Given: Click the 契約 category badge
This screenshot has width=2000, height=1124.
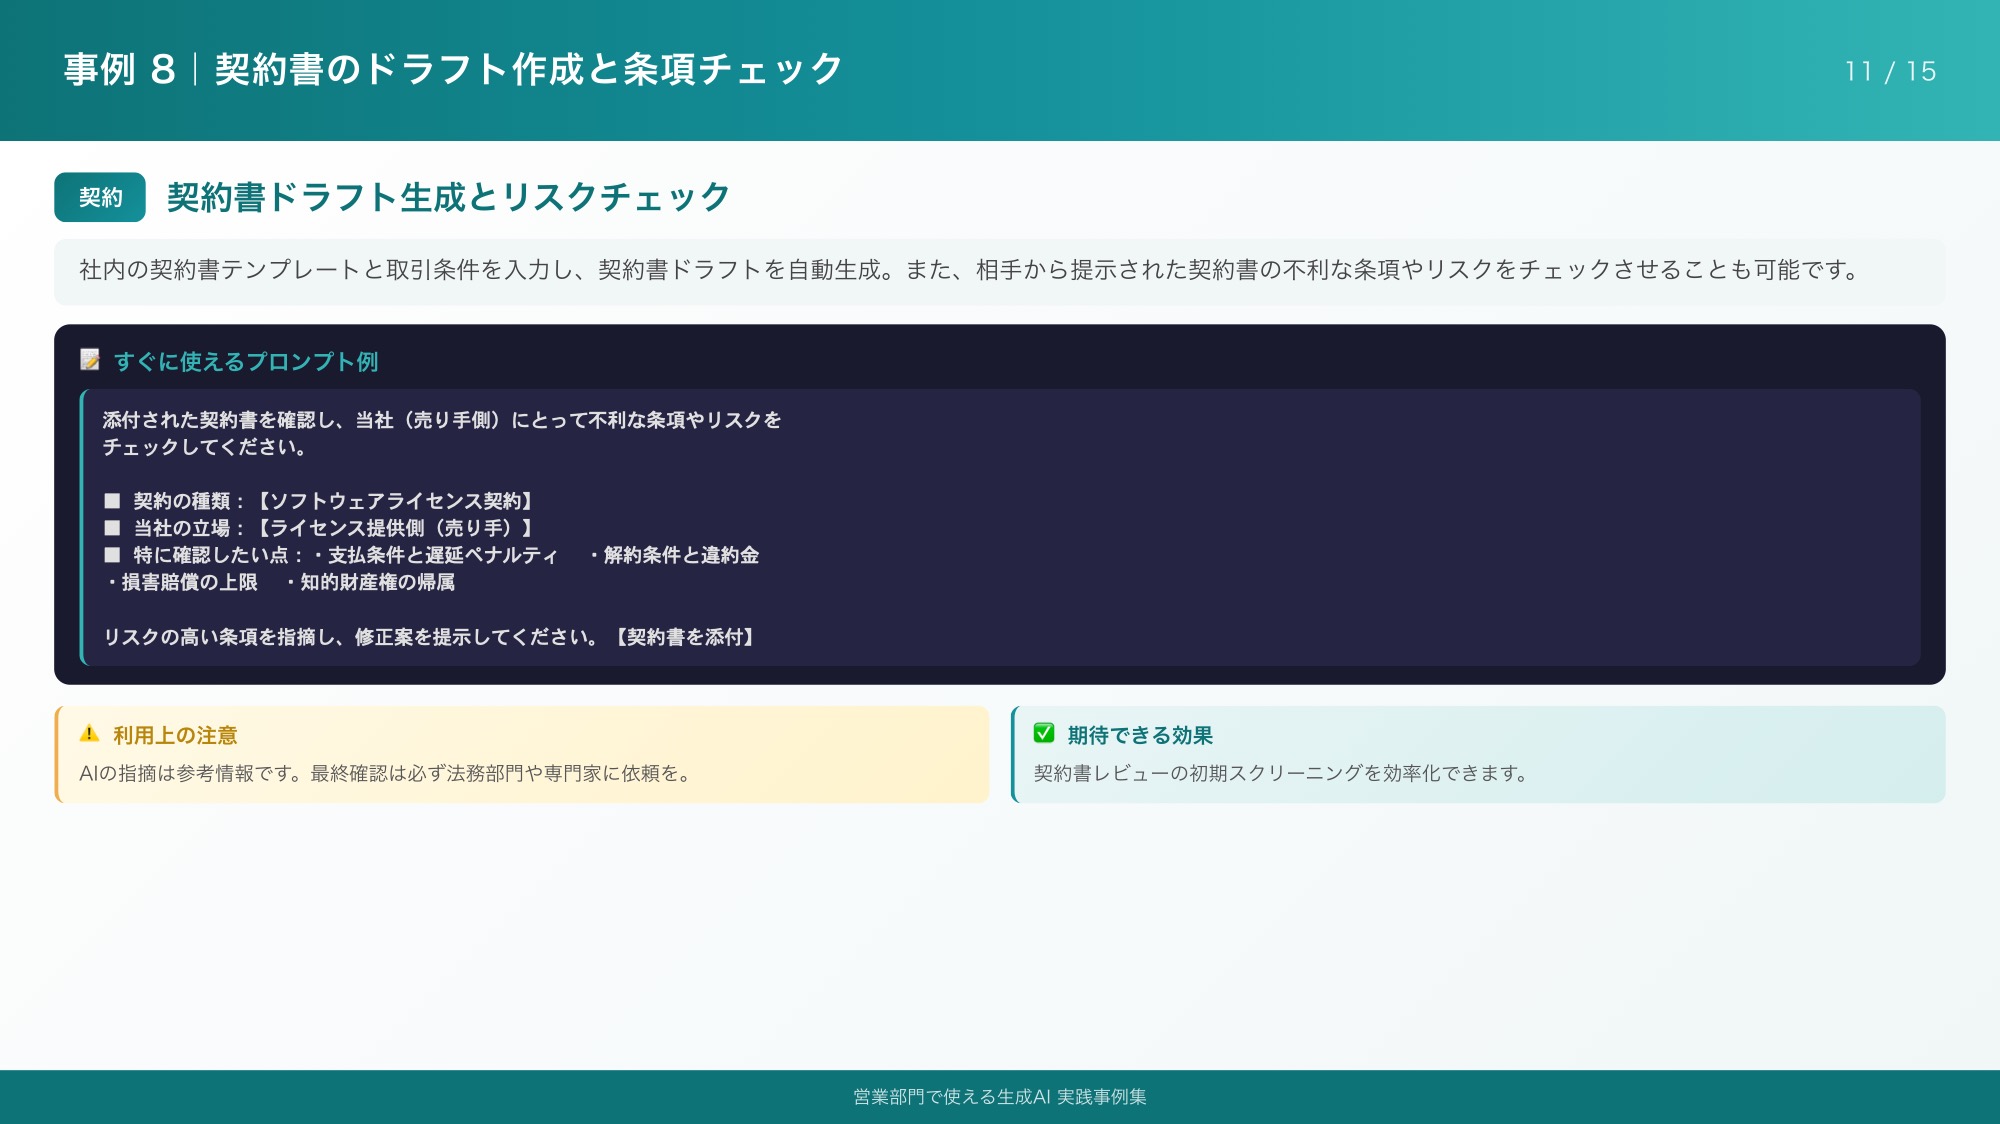Looking at the screenshot, I should (x=100, y=197).
